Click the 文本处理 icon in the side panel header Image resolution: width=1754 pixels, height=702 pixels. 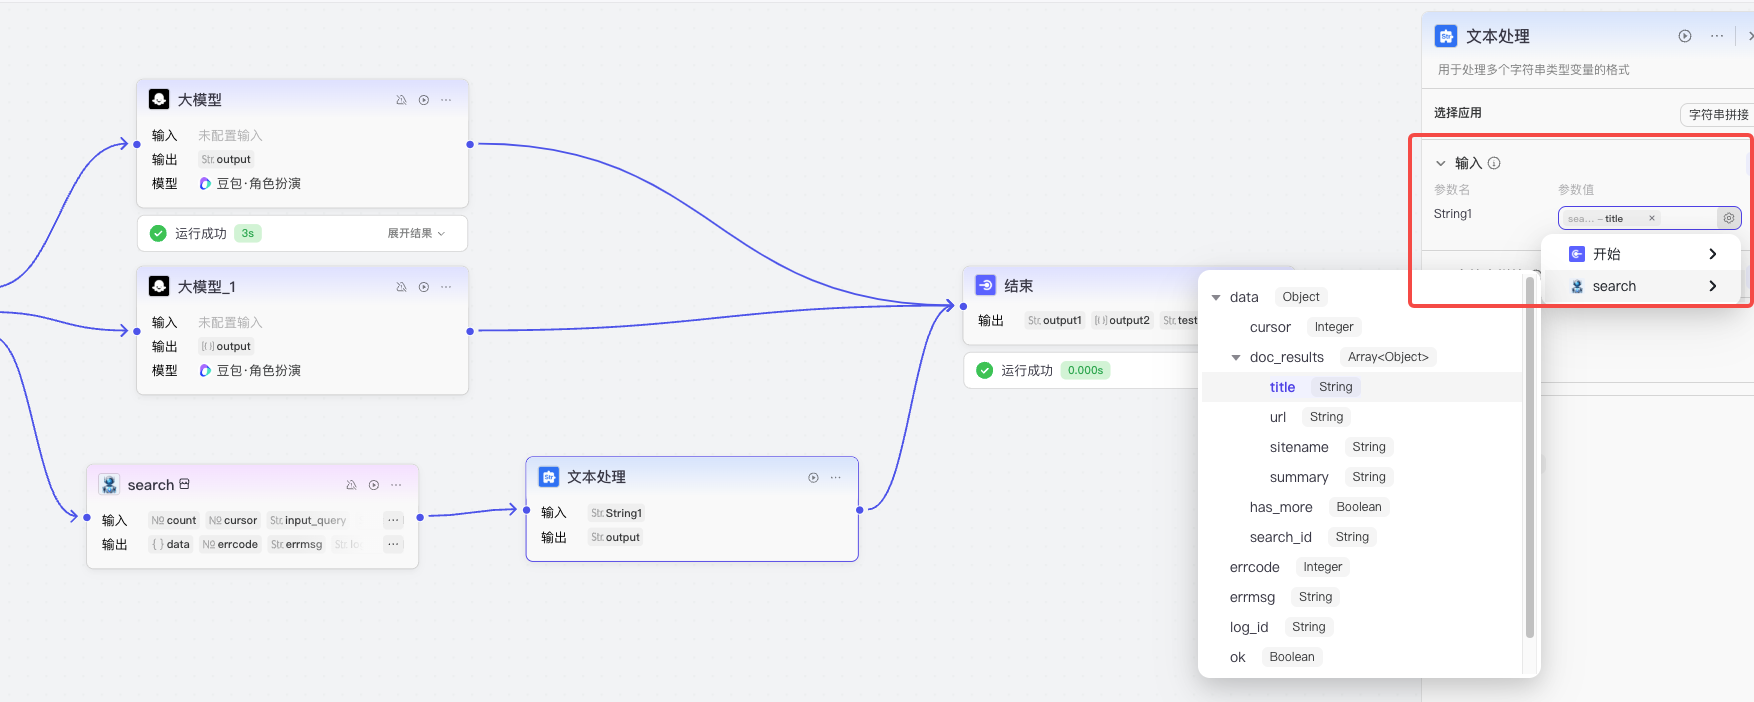coord(1446,36)
